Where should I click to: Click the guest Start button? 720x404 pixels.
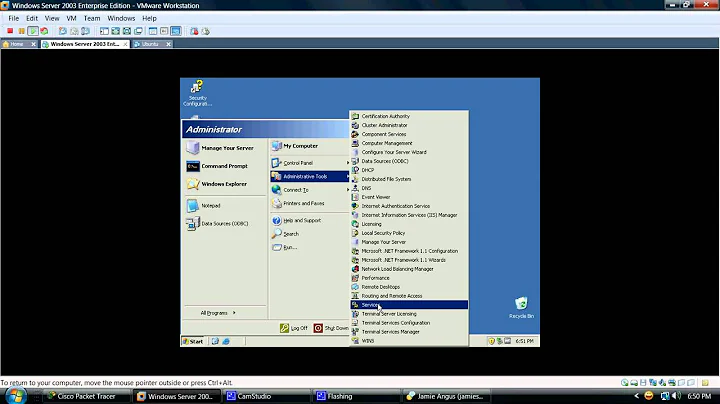[193, 341]
